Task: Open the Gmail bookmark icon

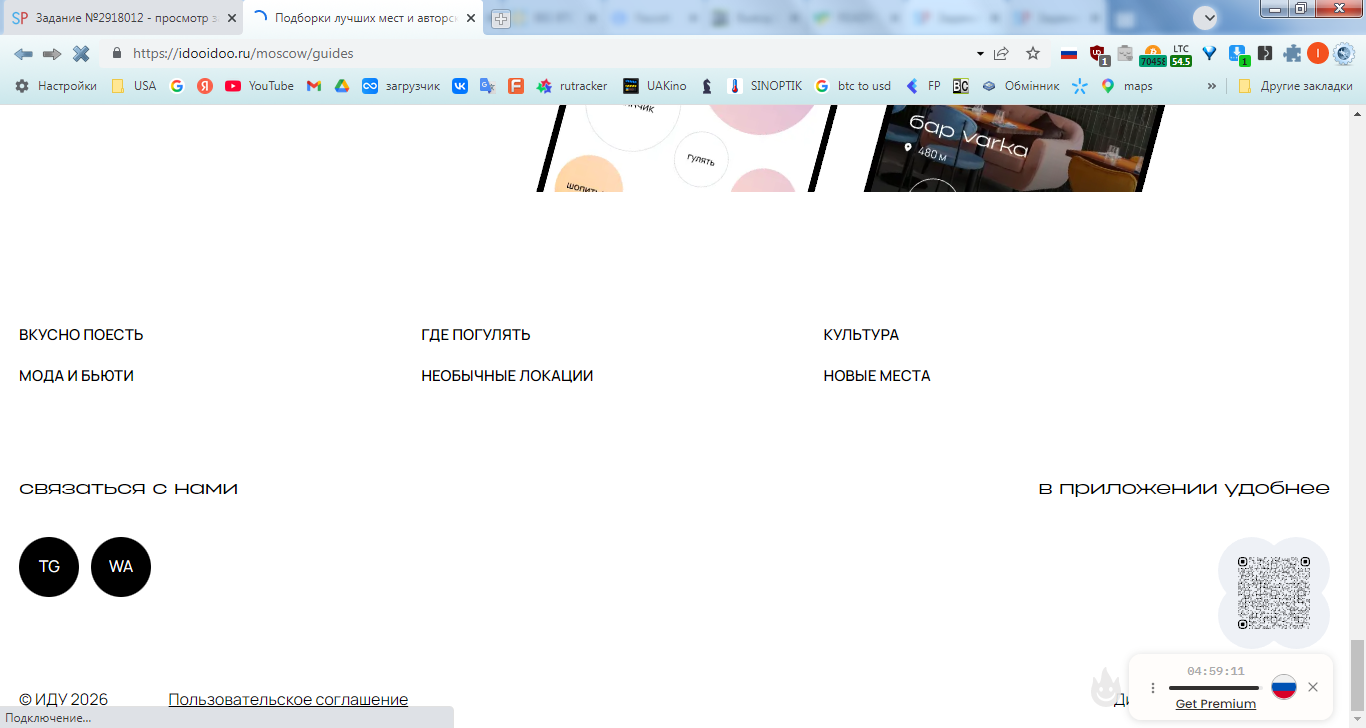Action: 314,86
